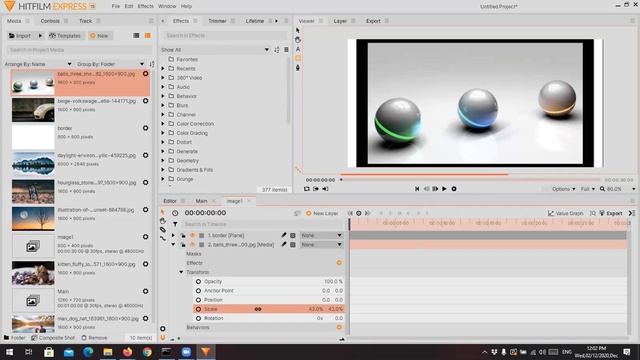
Task: Toggle the timeline snapping magnet icon
Action: point(163,338)
